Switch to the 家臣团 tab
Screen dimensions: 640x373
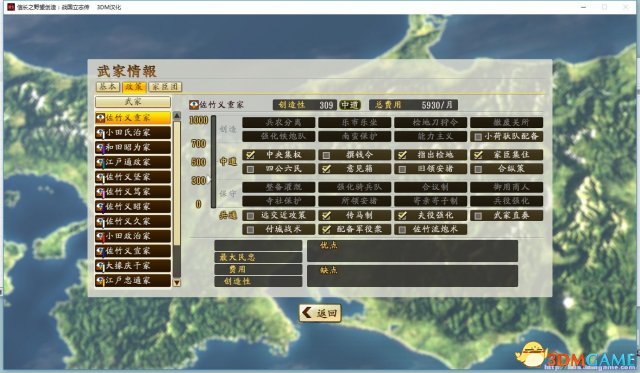(165, 87)
